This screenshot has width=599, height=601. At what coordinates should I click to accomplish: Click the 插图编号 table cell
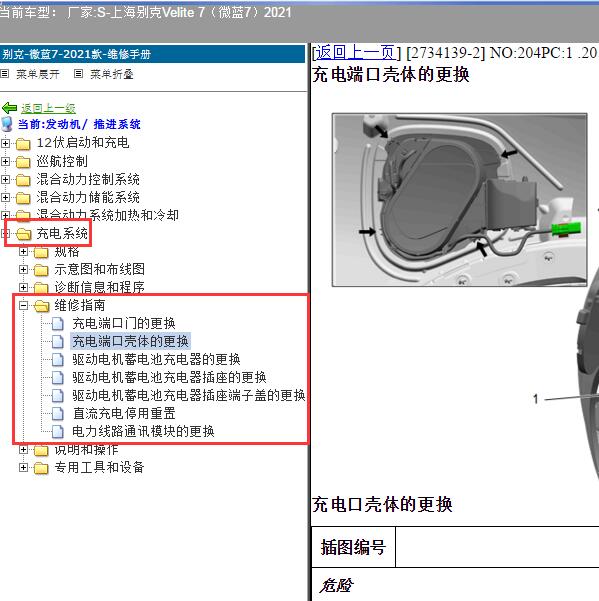click(353, 547)
